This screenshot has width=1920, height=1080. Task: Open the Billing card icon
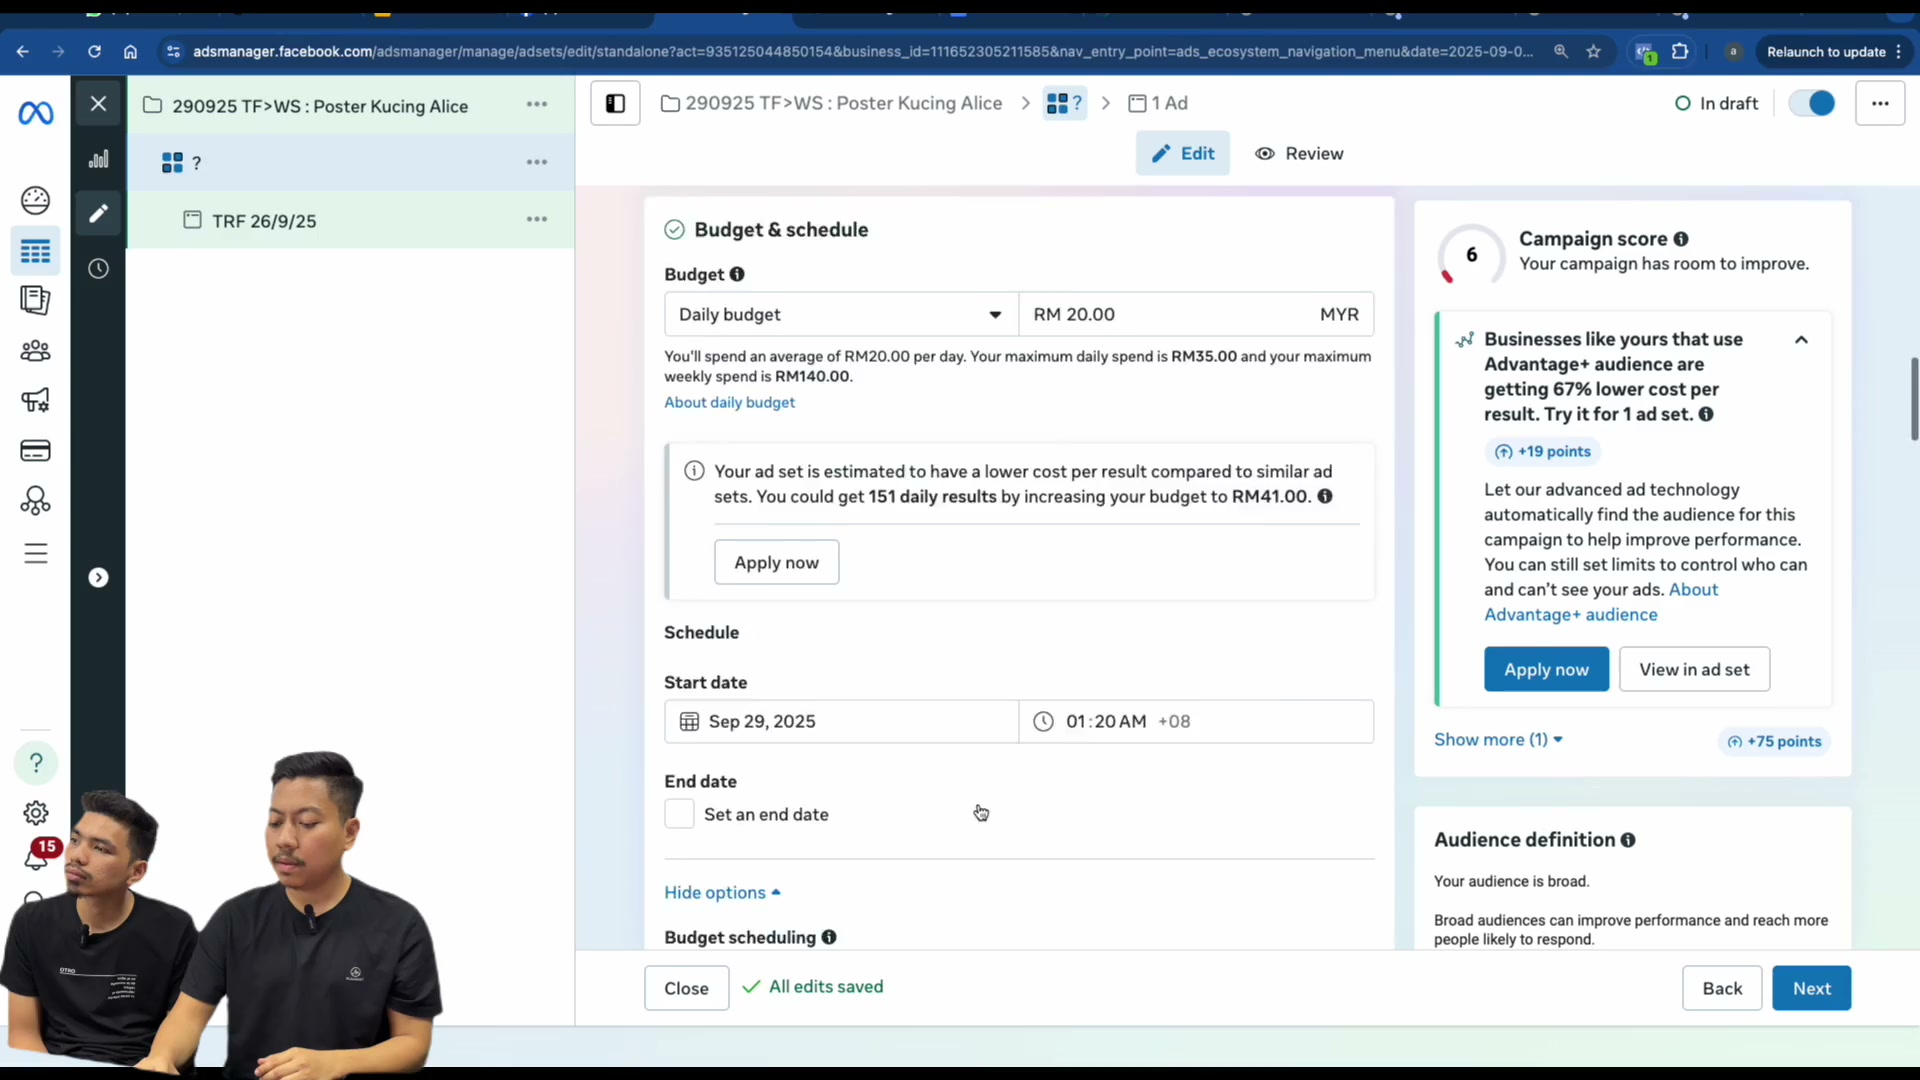35,451
